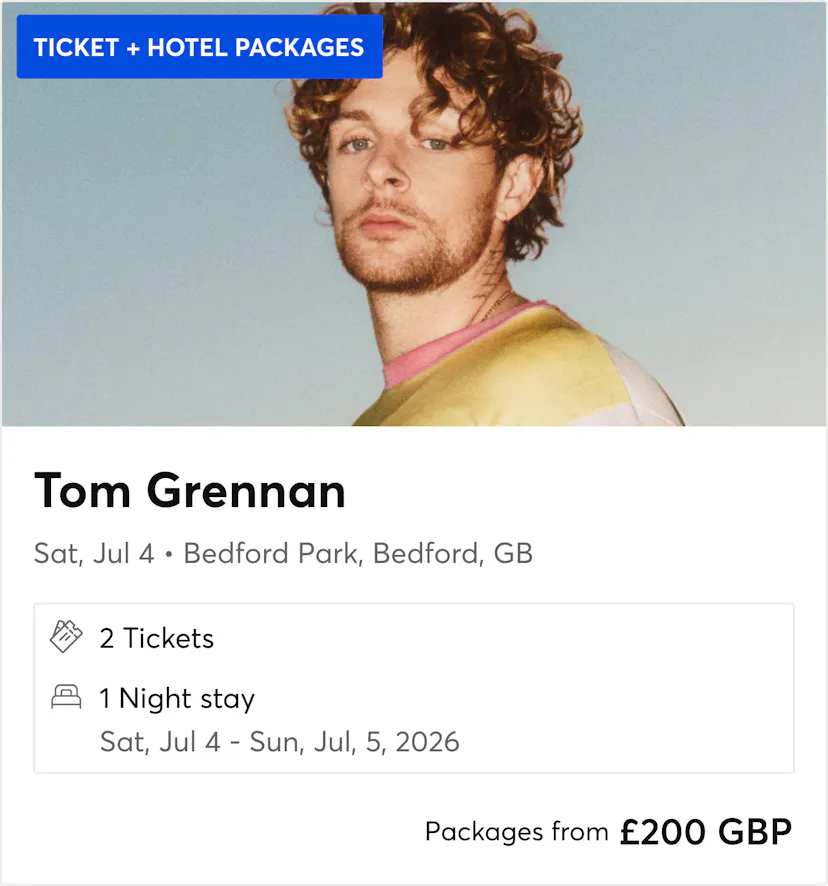Click the bottom price row of the card
828x886 pixels.
click(606, 831)
